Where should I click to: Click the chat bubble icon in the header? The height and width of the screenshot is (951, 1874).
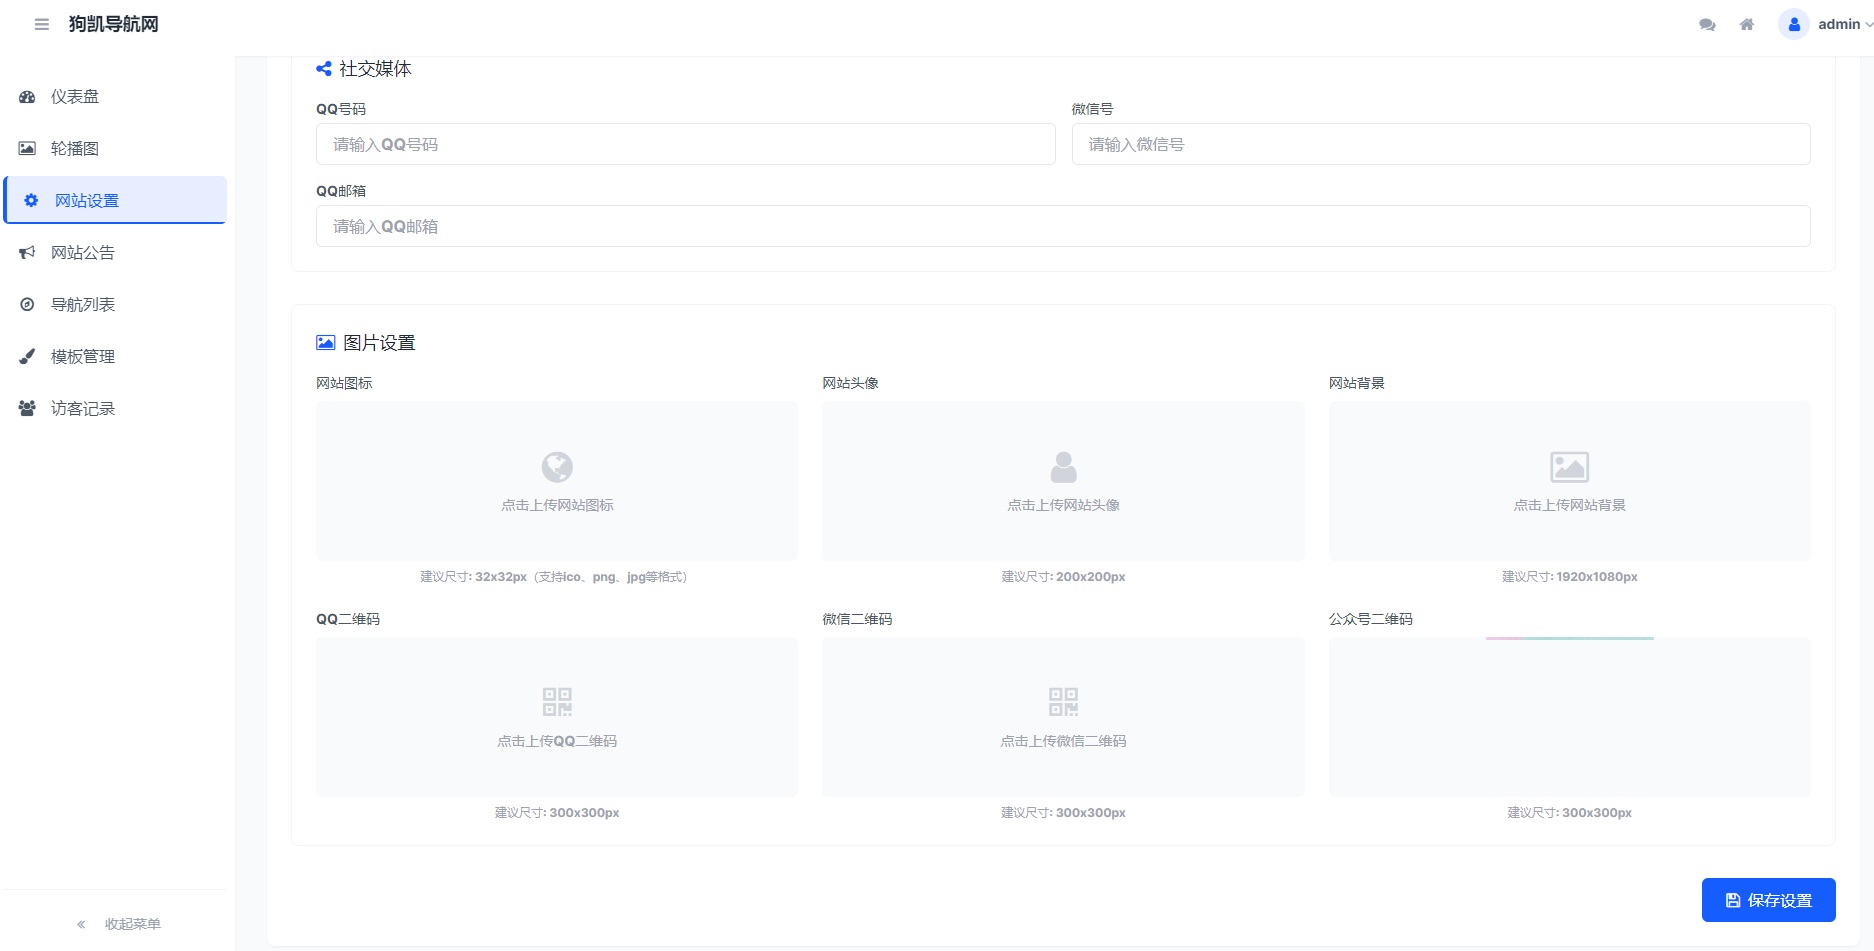tap(1706, 23)
